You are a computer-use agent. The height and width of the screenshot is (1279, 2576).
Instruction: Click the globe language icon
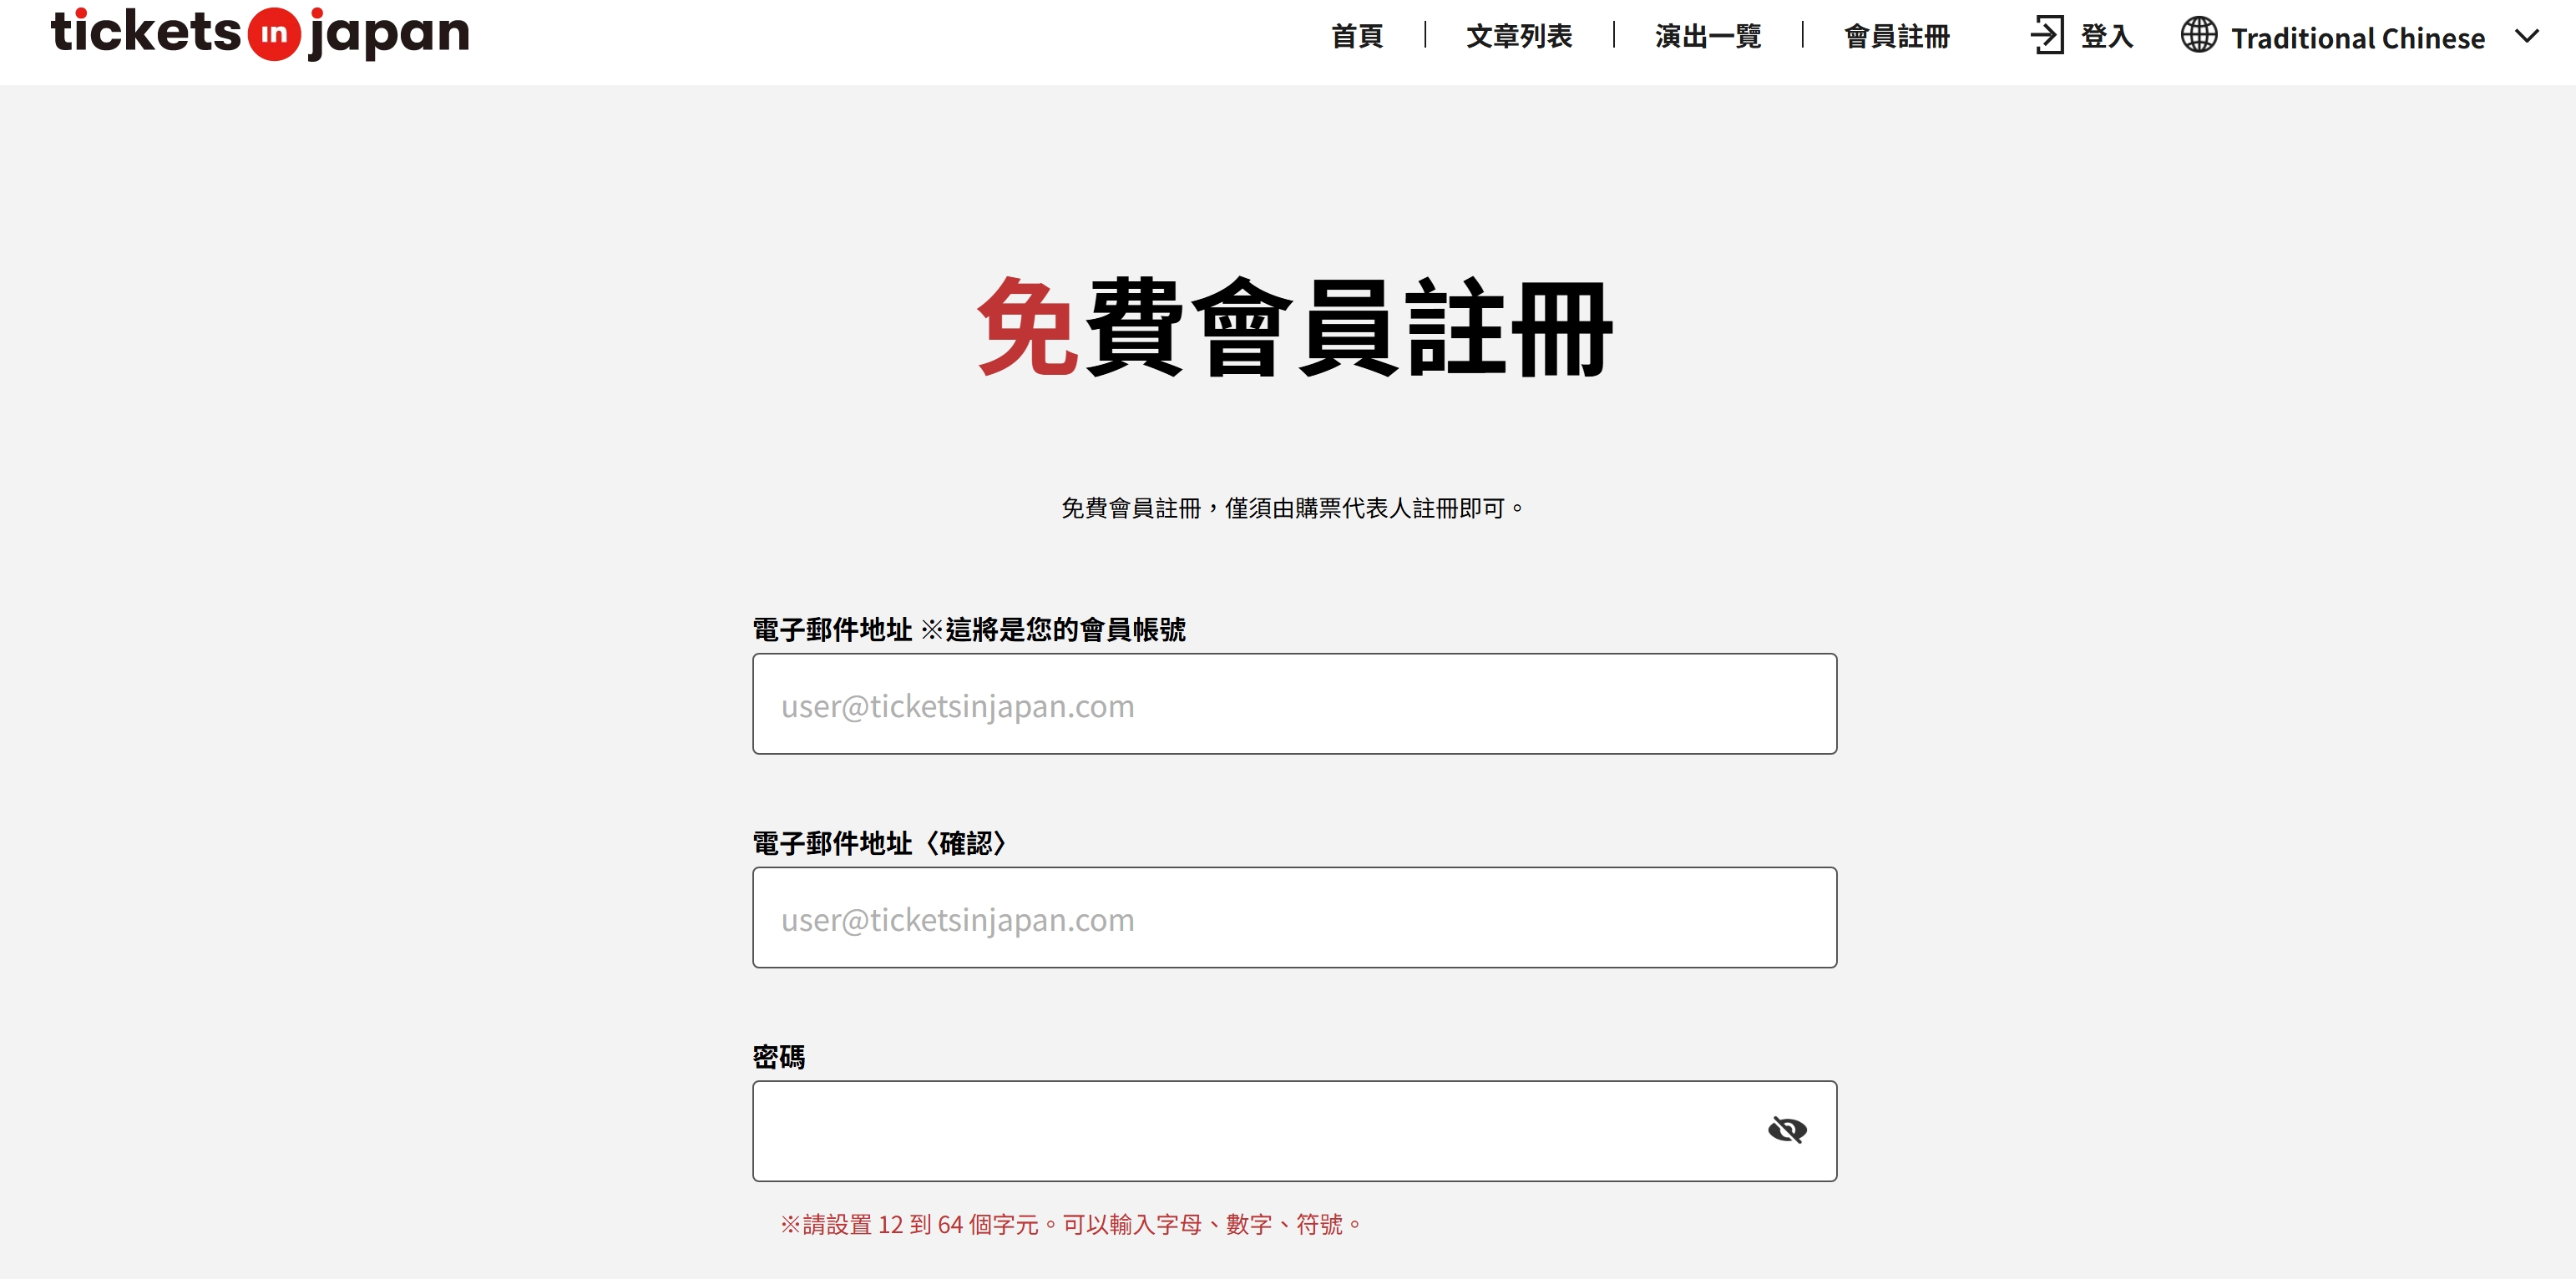[2198, 34]
